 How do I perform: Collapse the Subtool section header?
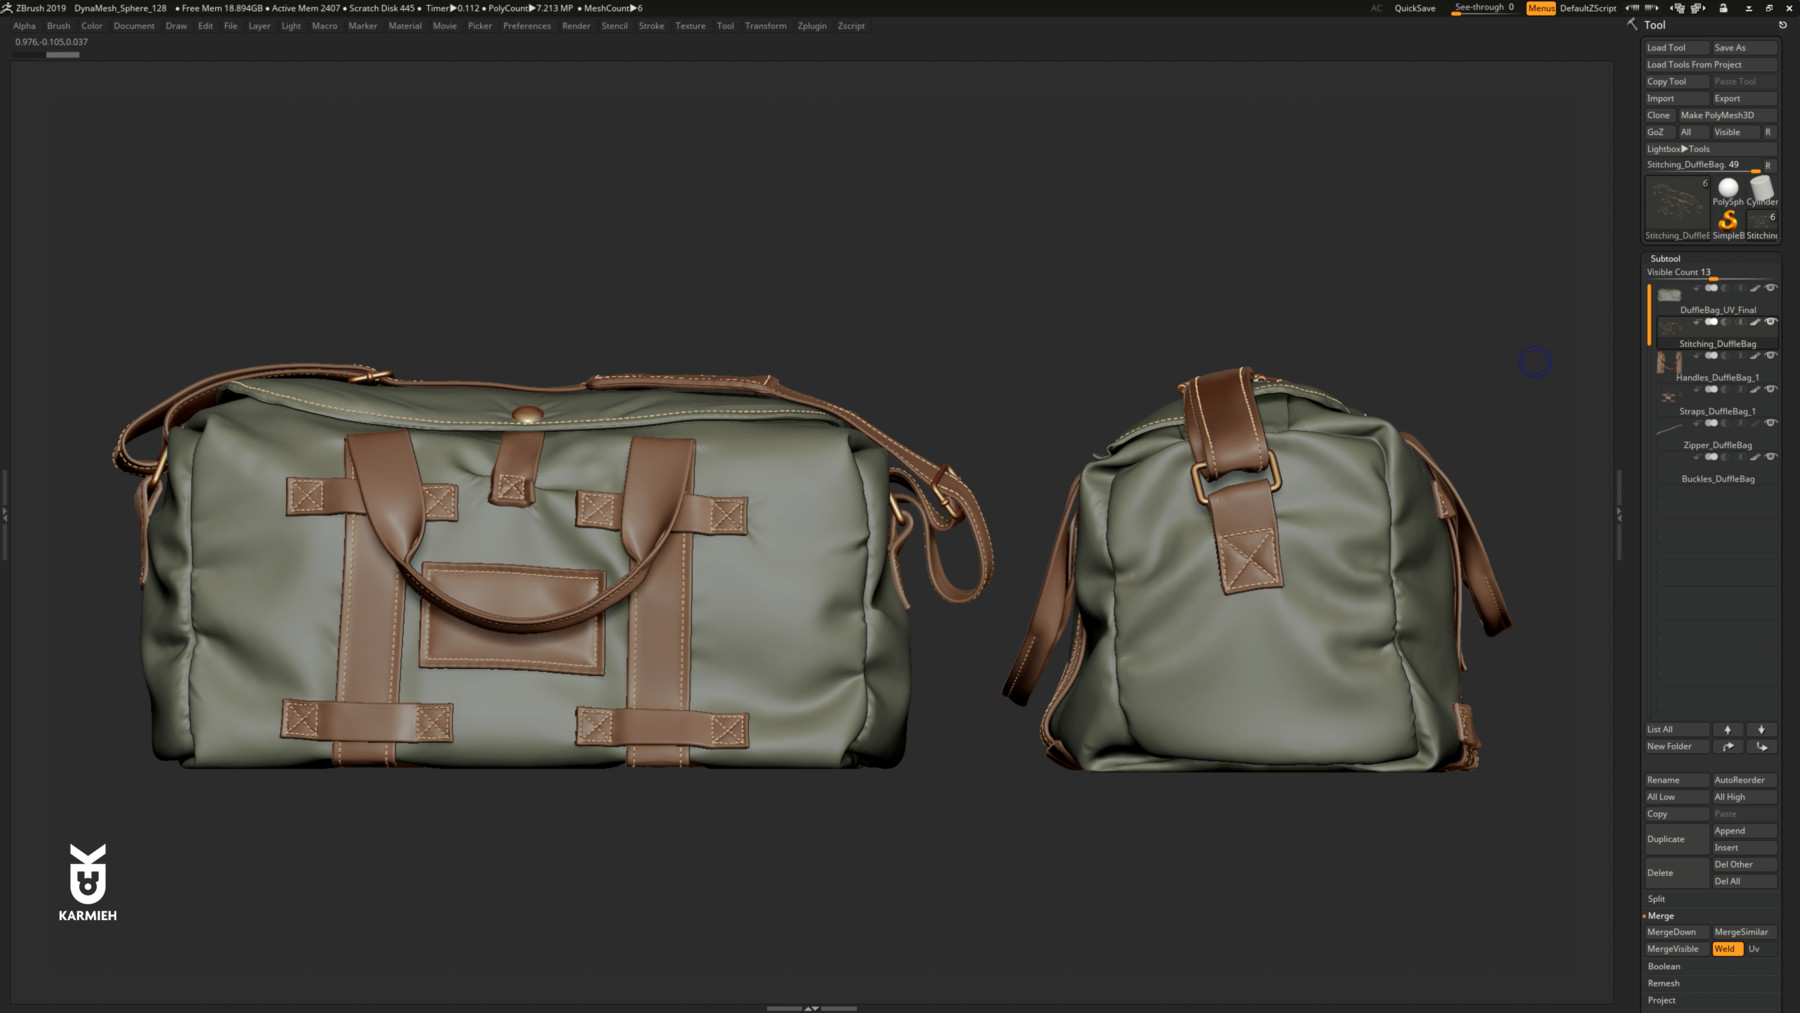1665,259
